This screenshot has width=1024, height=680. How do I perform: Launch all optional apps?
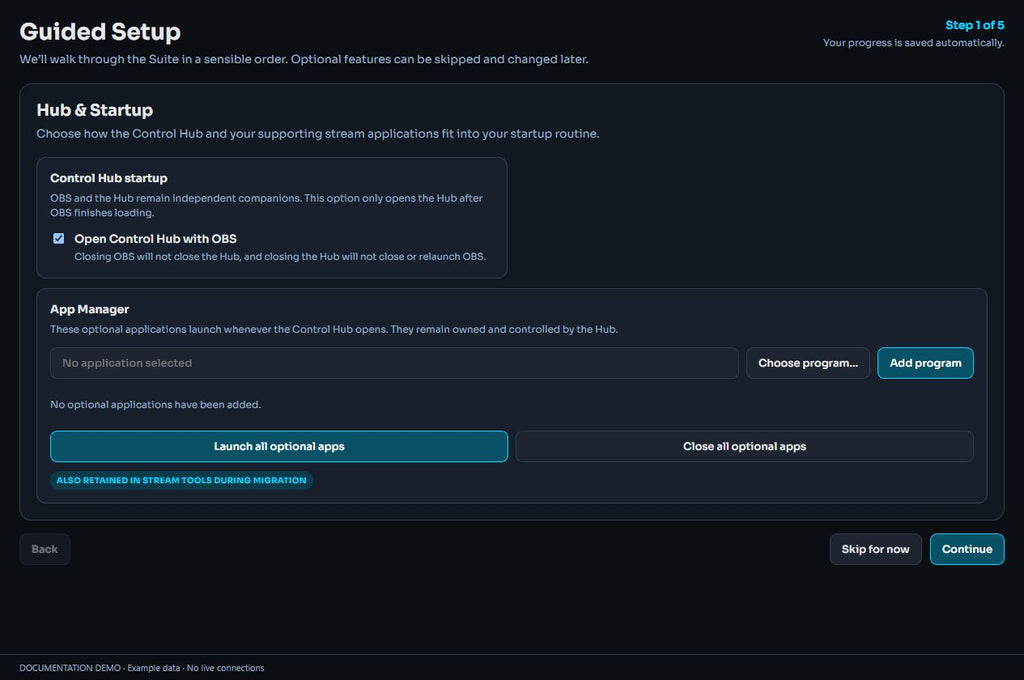click(279, 446)
